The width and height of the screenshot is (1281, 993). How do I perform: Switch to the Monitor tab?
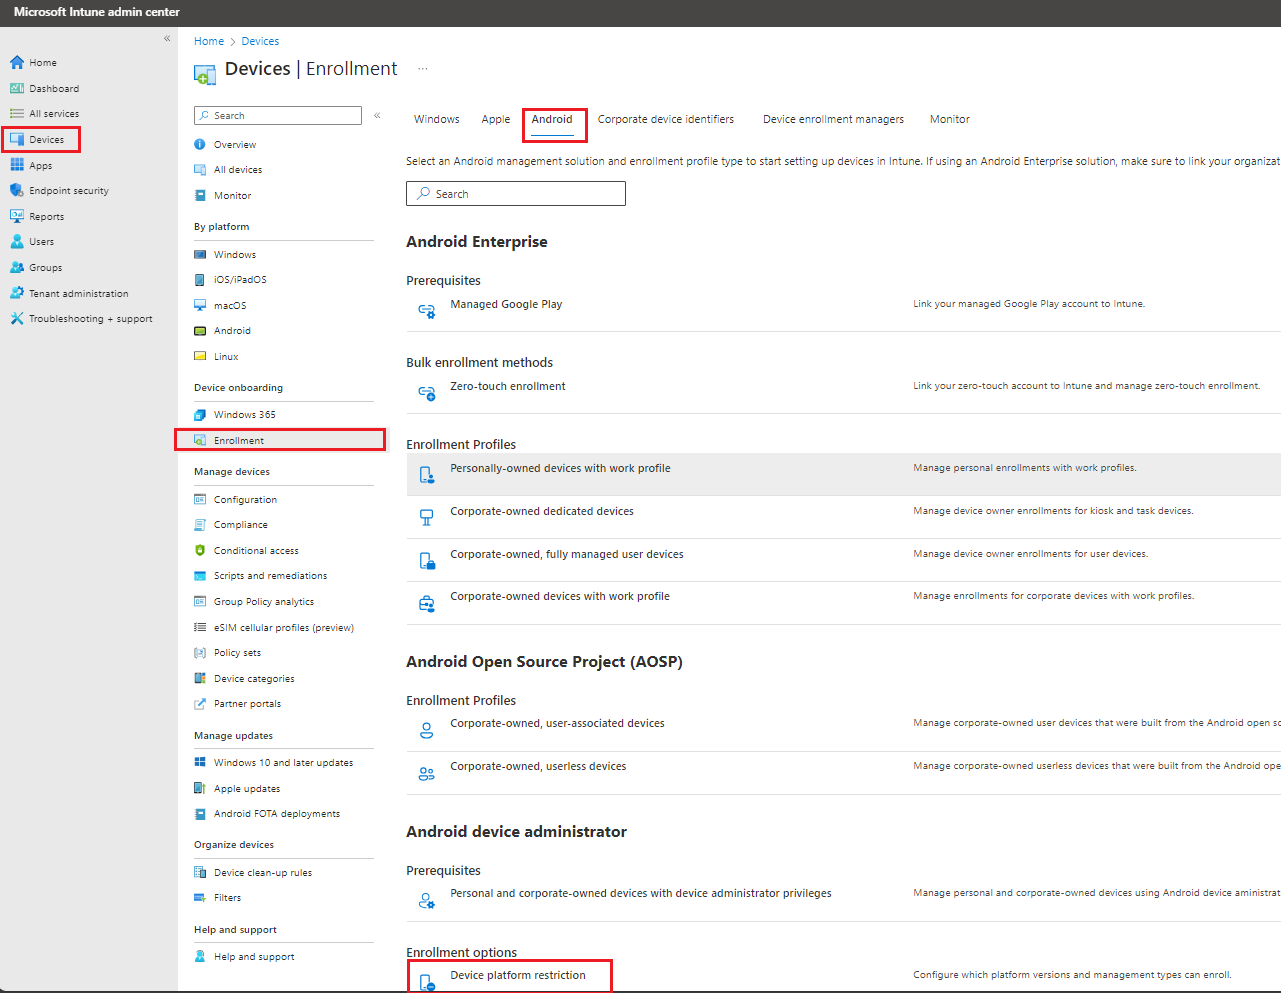coord(949,119)
